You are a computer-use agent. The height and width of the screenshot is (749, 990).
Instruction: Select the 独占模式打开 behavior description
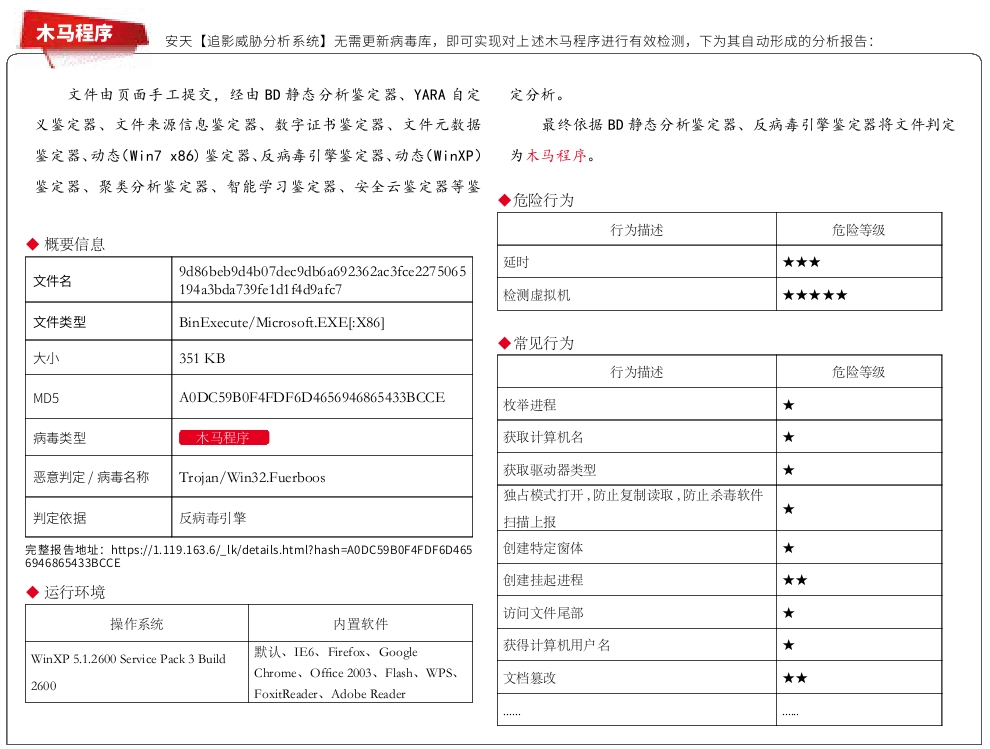point(633,508)
